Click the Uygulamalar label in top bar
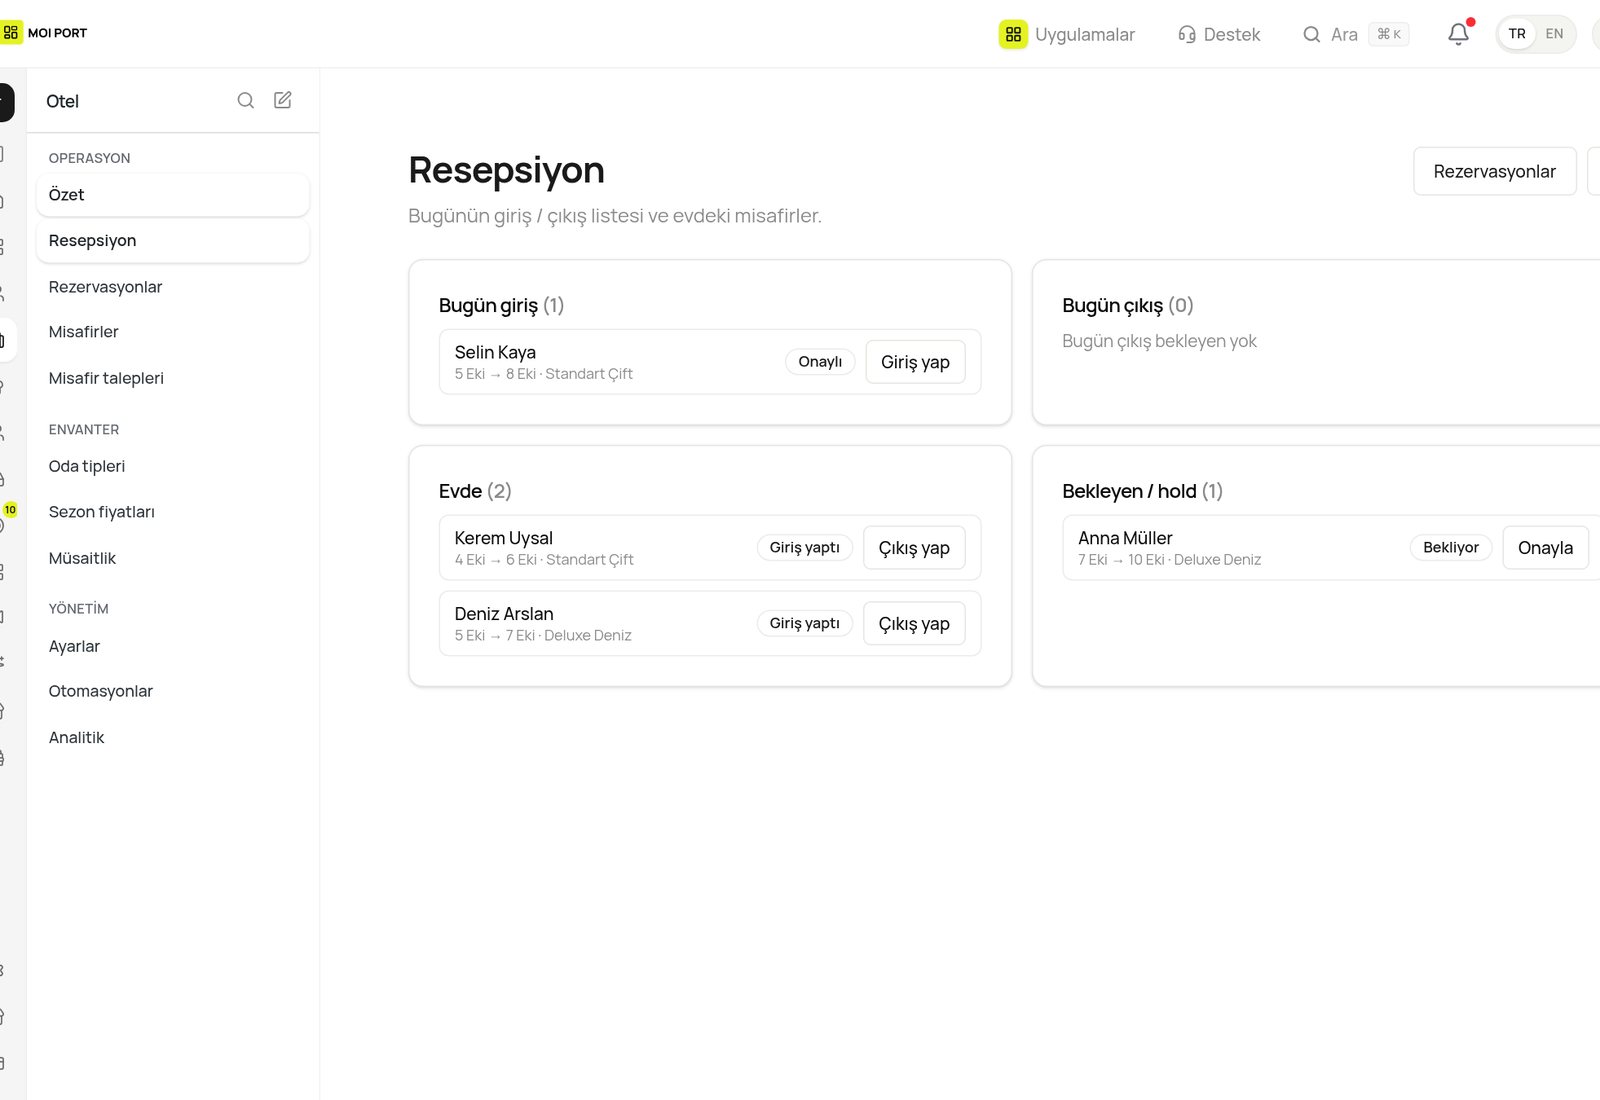Image resolution: width=1600 pixels, height=1100 pixels. click(x=1085, y=34)
